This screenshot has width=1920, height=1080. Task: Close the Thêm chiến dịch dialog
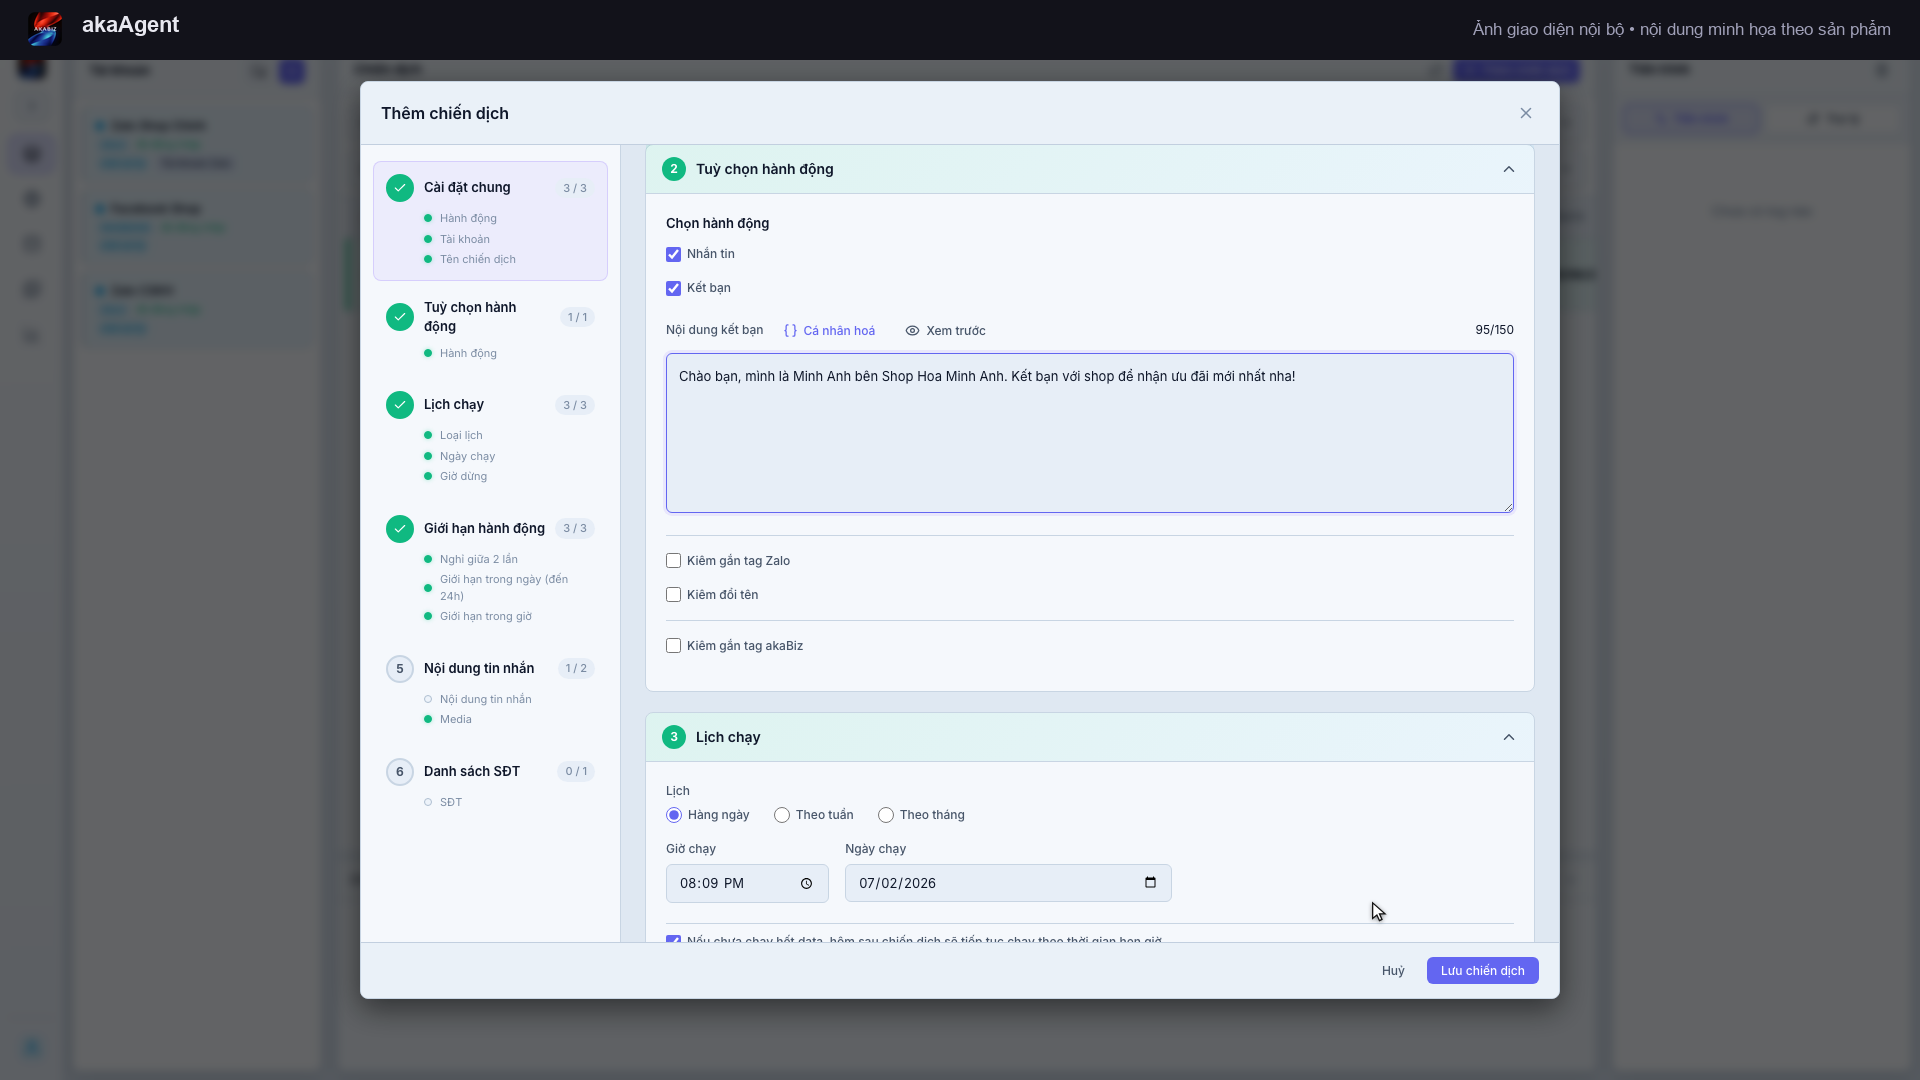pos(1525,113)
